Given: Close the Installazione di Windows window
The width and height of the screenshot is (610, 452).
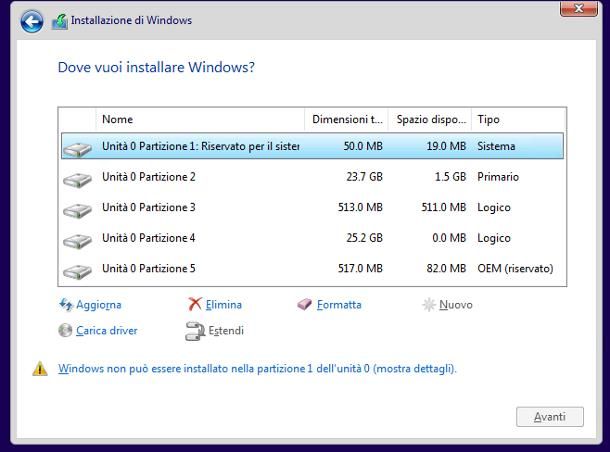Looking at the screenshot, I should pos(578,8).
